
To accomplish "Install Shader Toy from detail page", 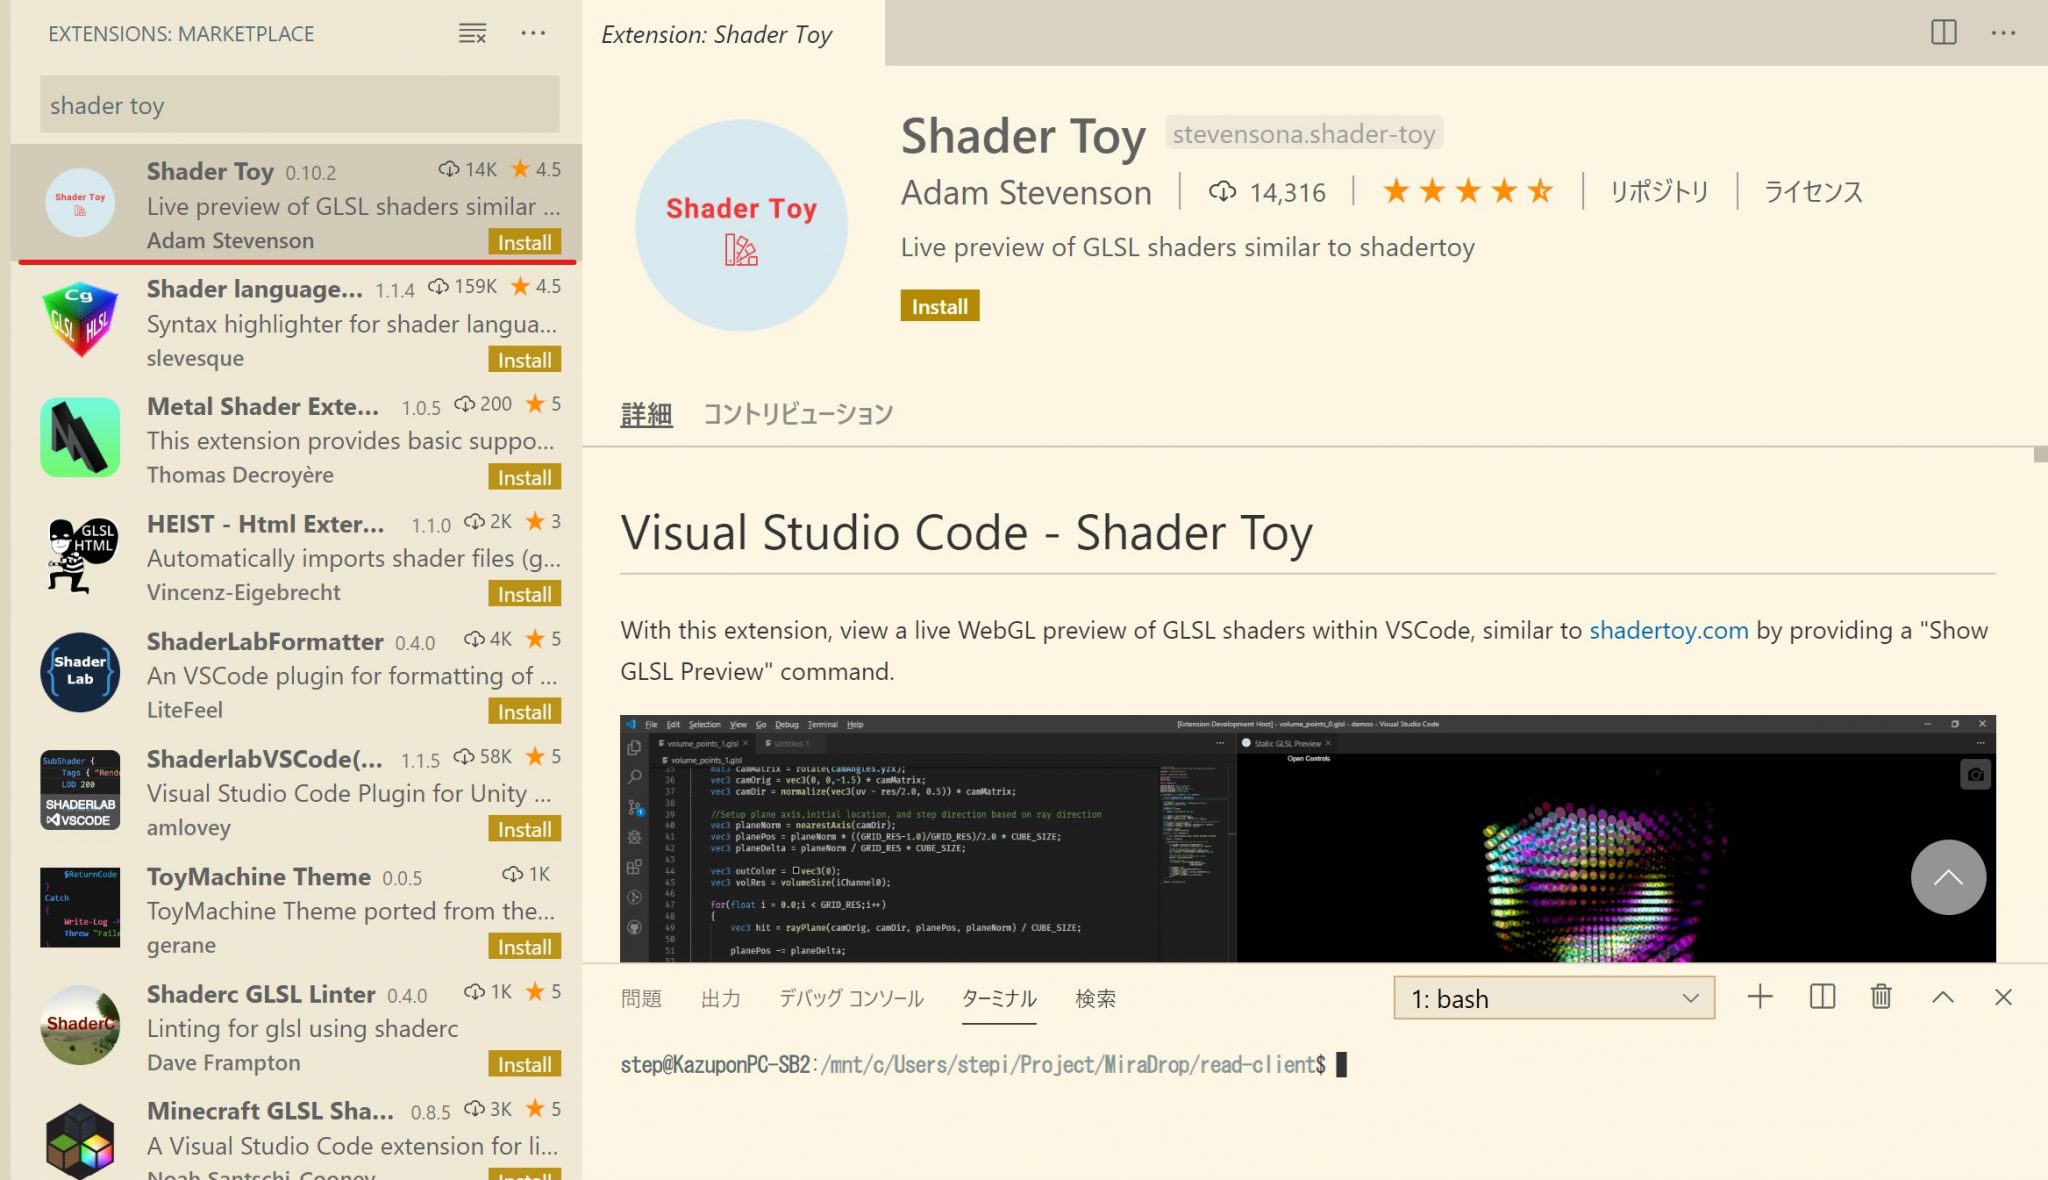I will click(939, 306).
